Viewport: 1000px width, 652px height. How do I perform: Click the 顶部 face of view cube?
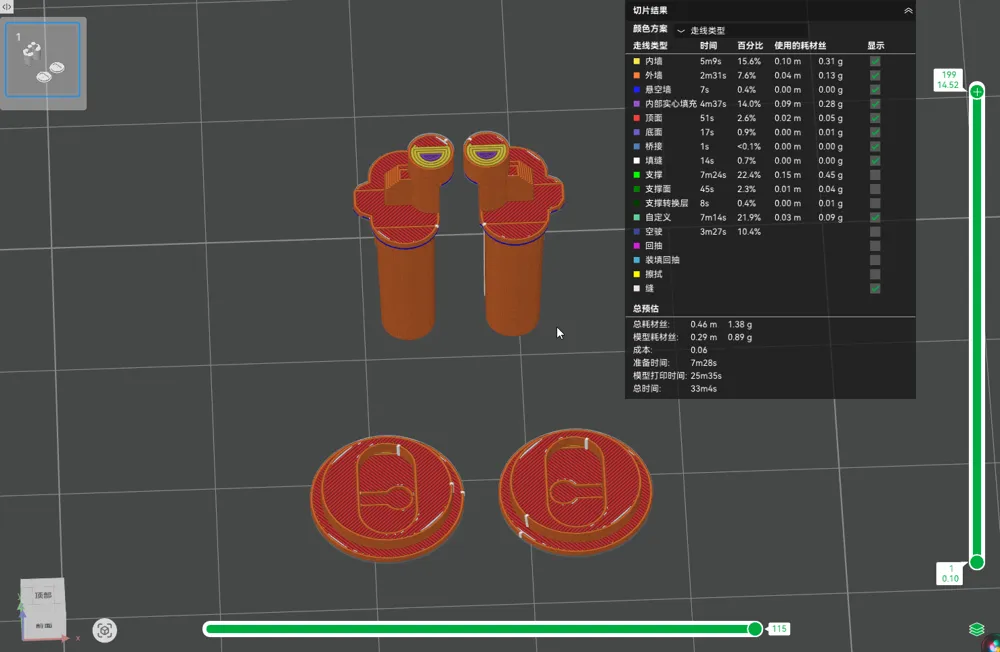[43, 594]
